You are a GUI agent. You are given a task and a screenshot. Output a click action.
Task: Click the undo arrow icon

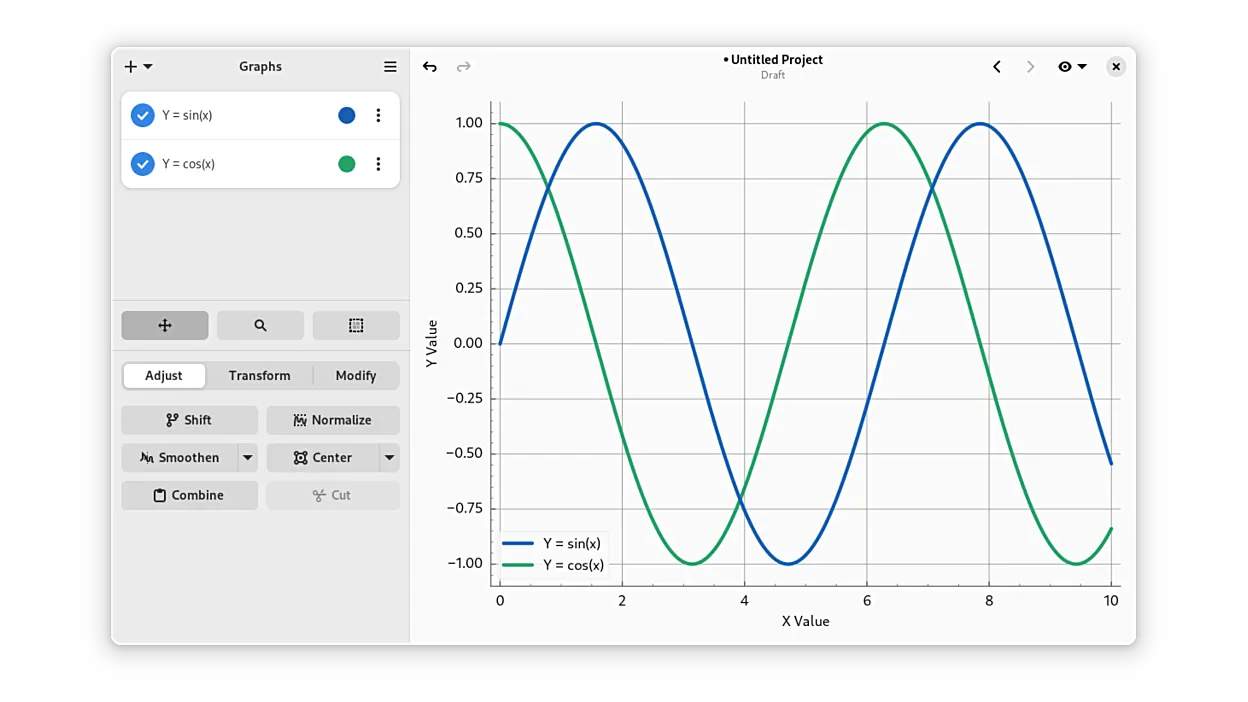coord(430,67)
